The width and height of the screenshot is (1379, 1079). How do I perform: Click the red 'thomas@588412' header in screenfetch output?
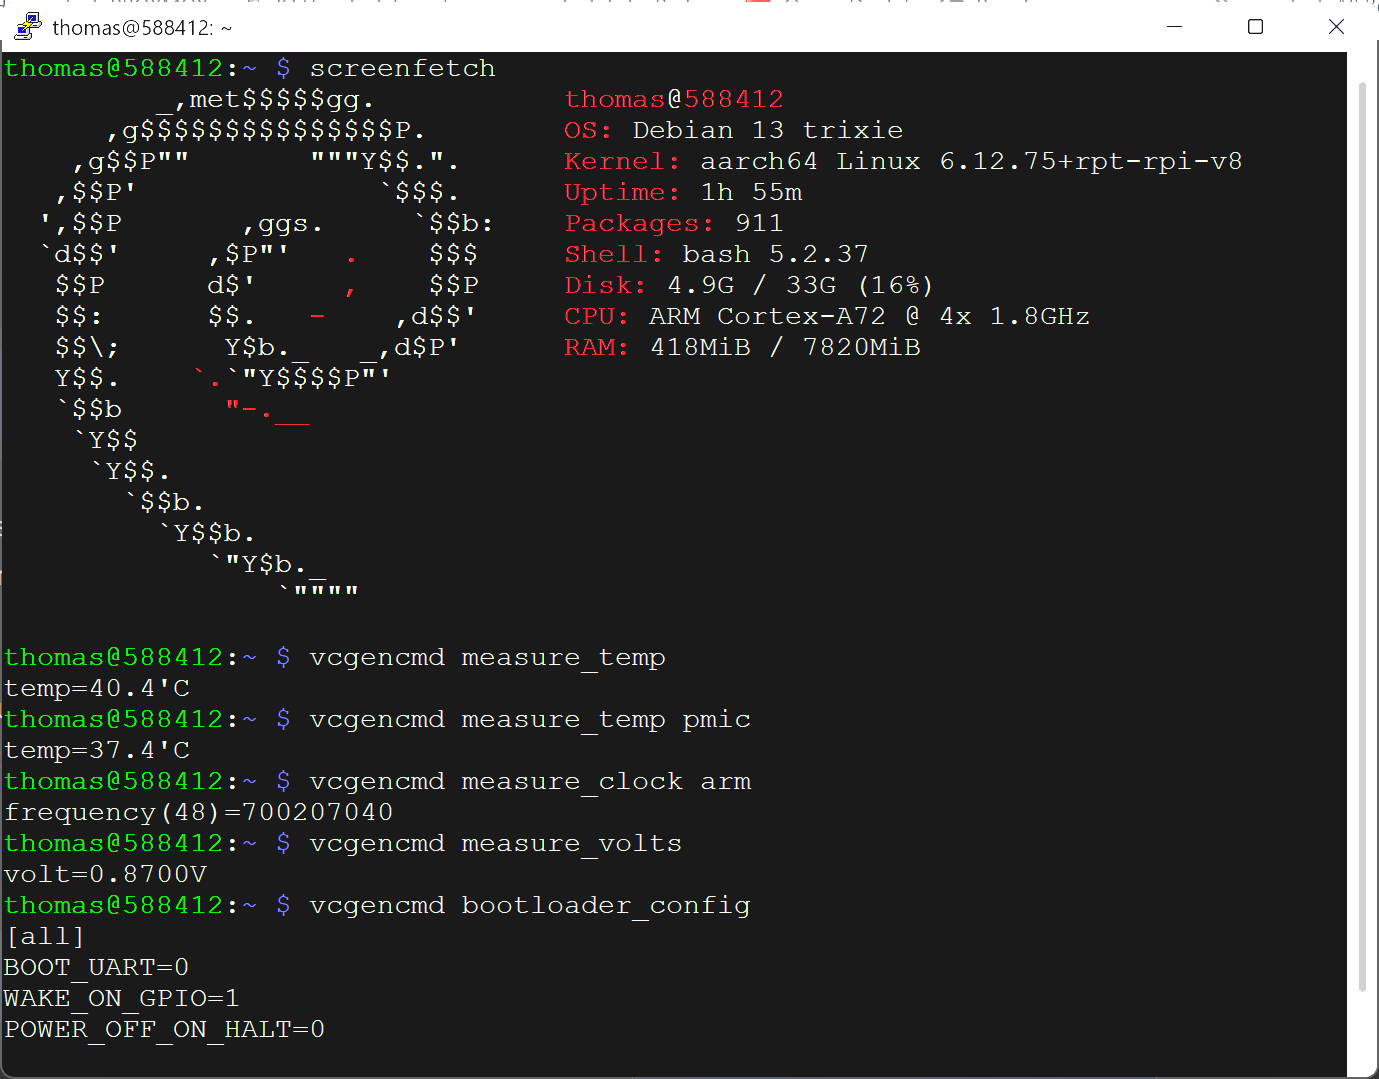click(x=674, y=99)
